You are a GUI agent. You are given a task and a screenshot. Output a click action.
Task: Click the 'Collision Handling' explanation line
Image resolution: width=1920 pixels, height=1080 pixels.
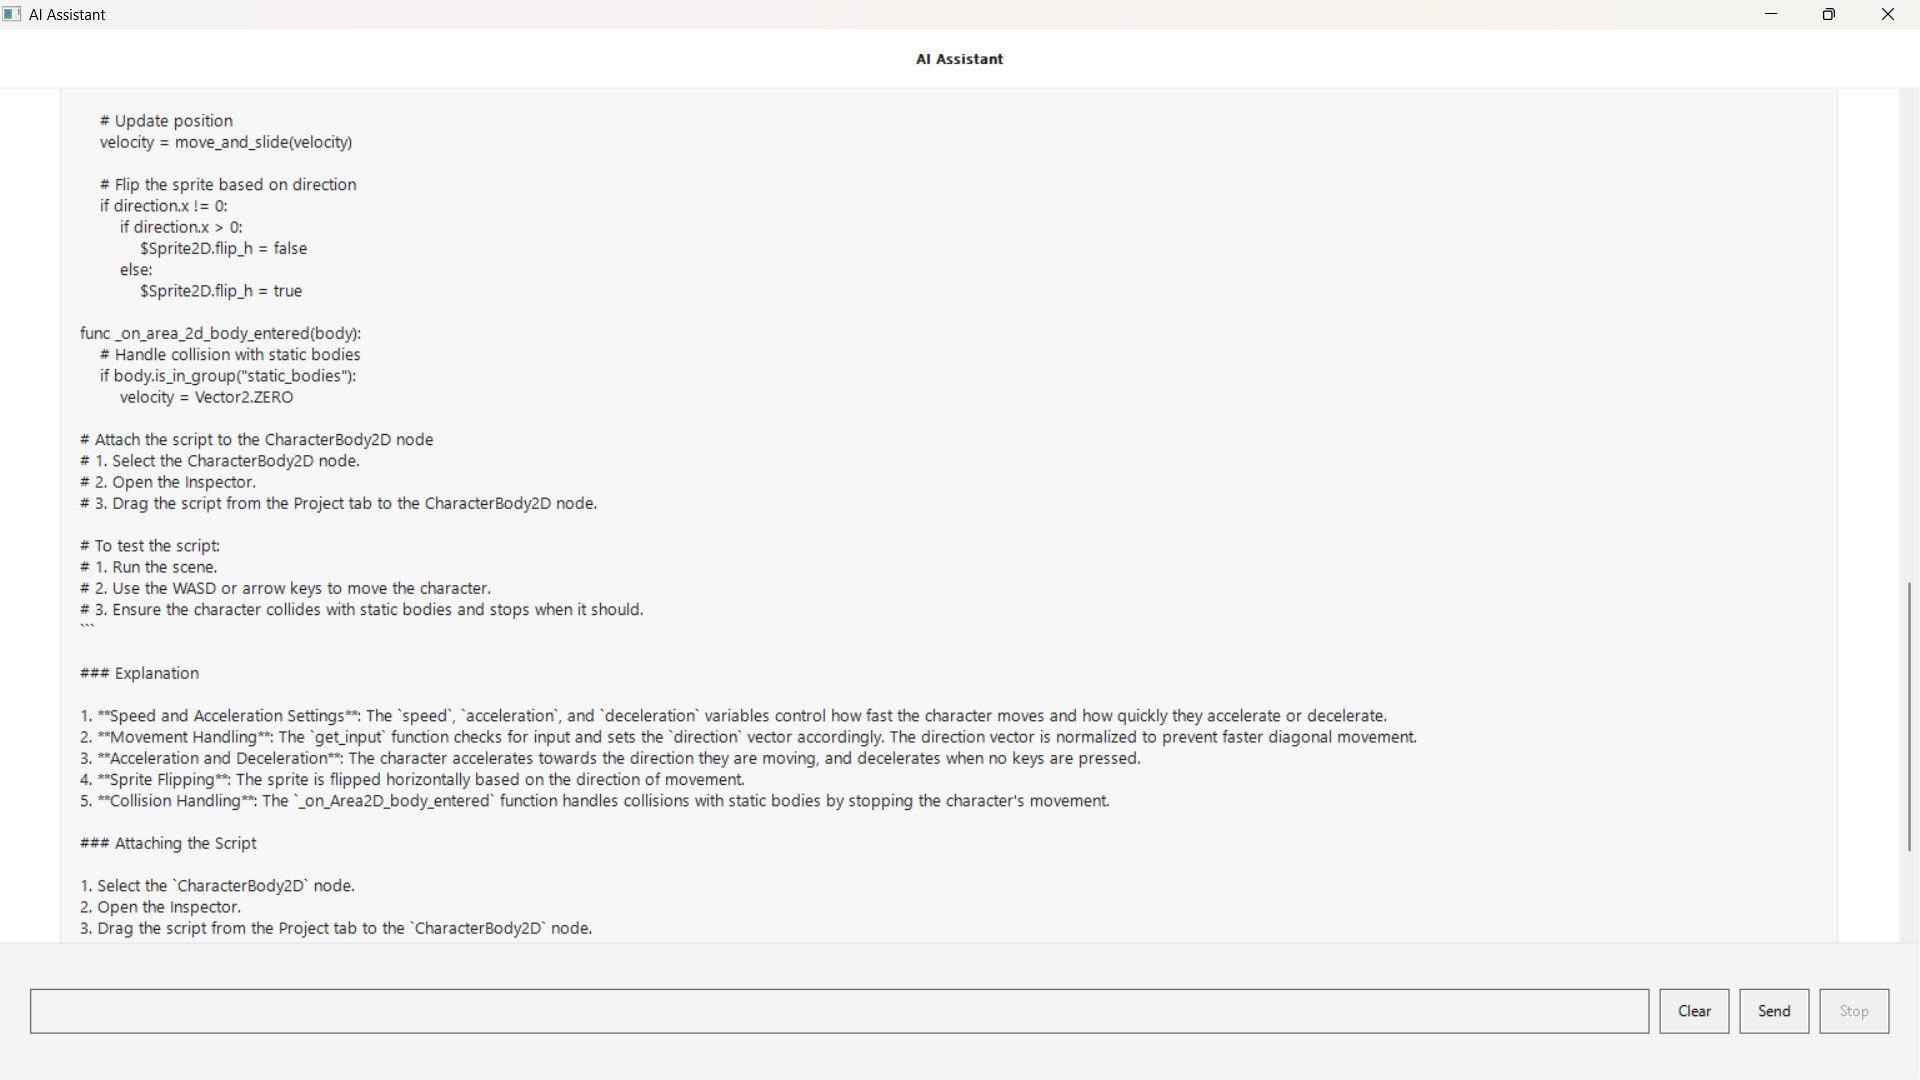click(595, 801)
